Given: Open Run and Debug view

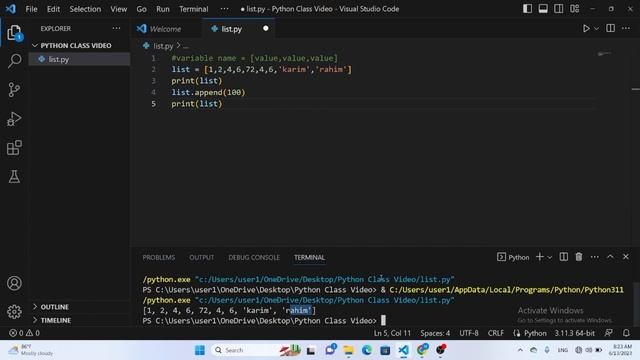Looking at the screenshot, I should (14, 119).
